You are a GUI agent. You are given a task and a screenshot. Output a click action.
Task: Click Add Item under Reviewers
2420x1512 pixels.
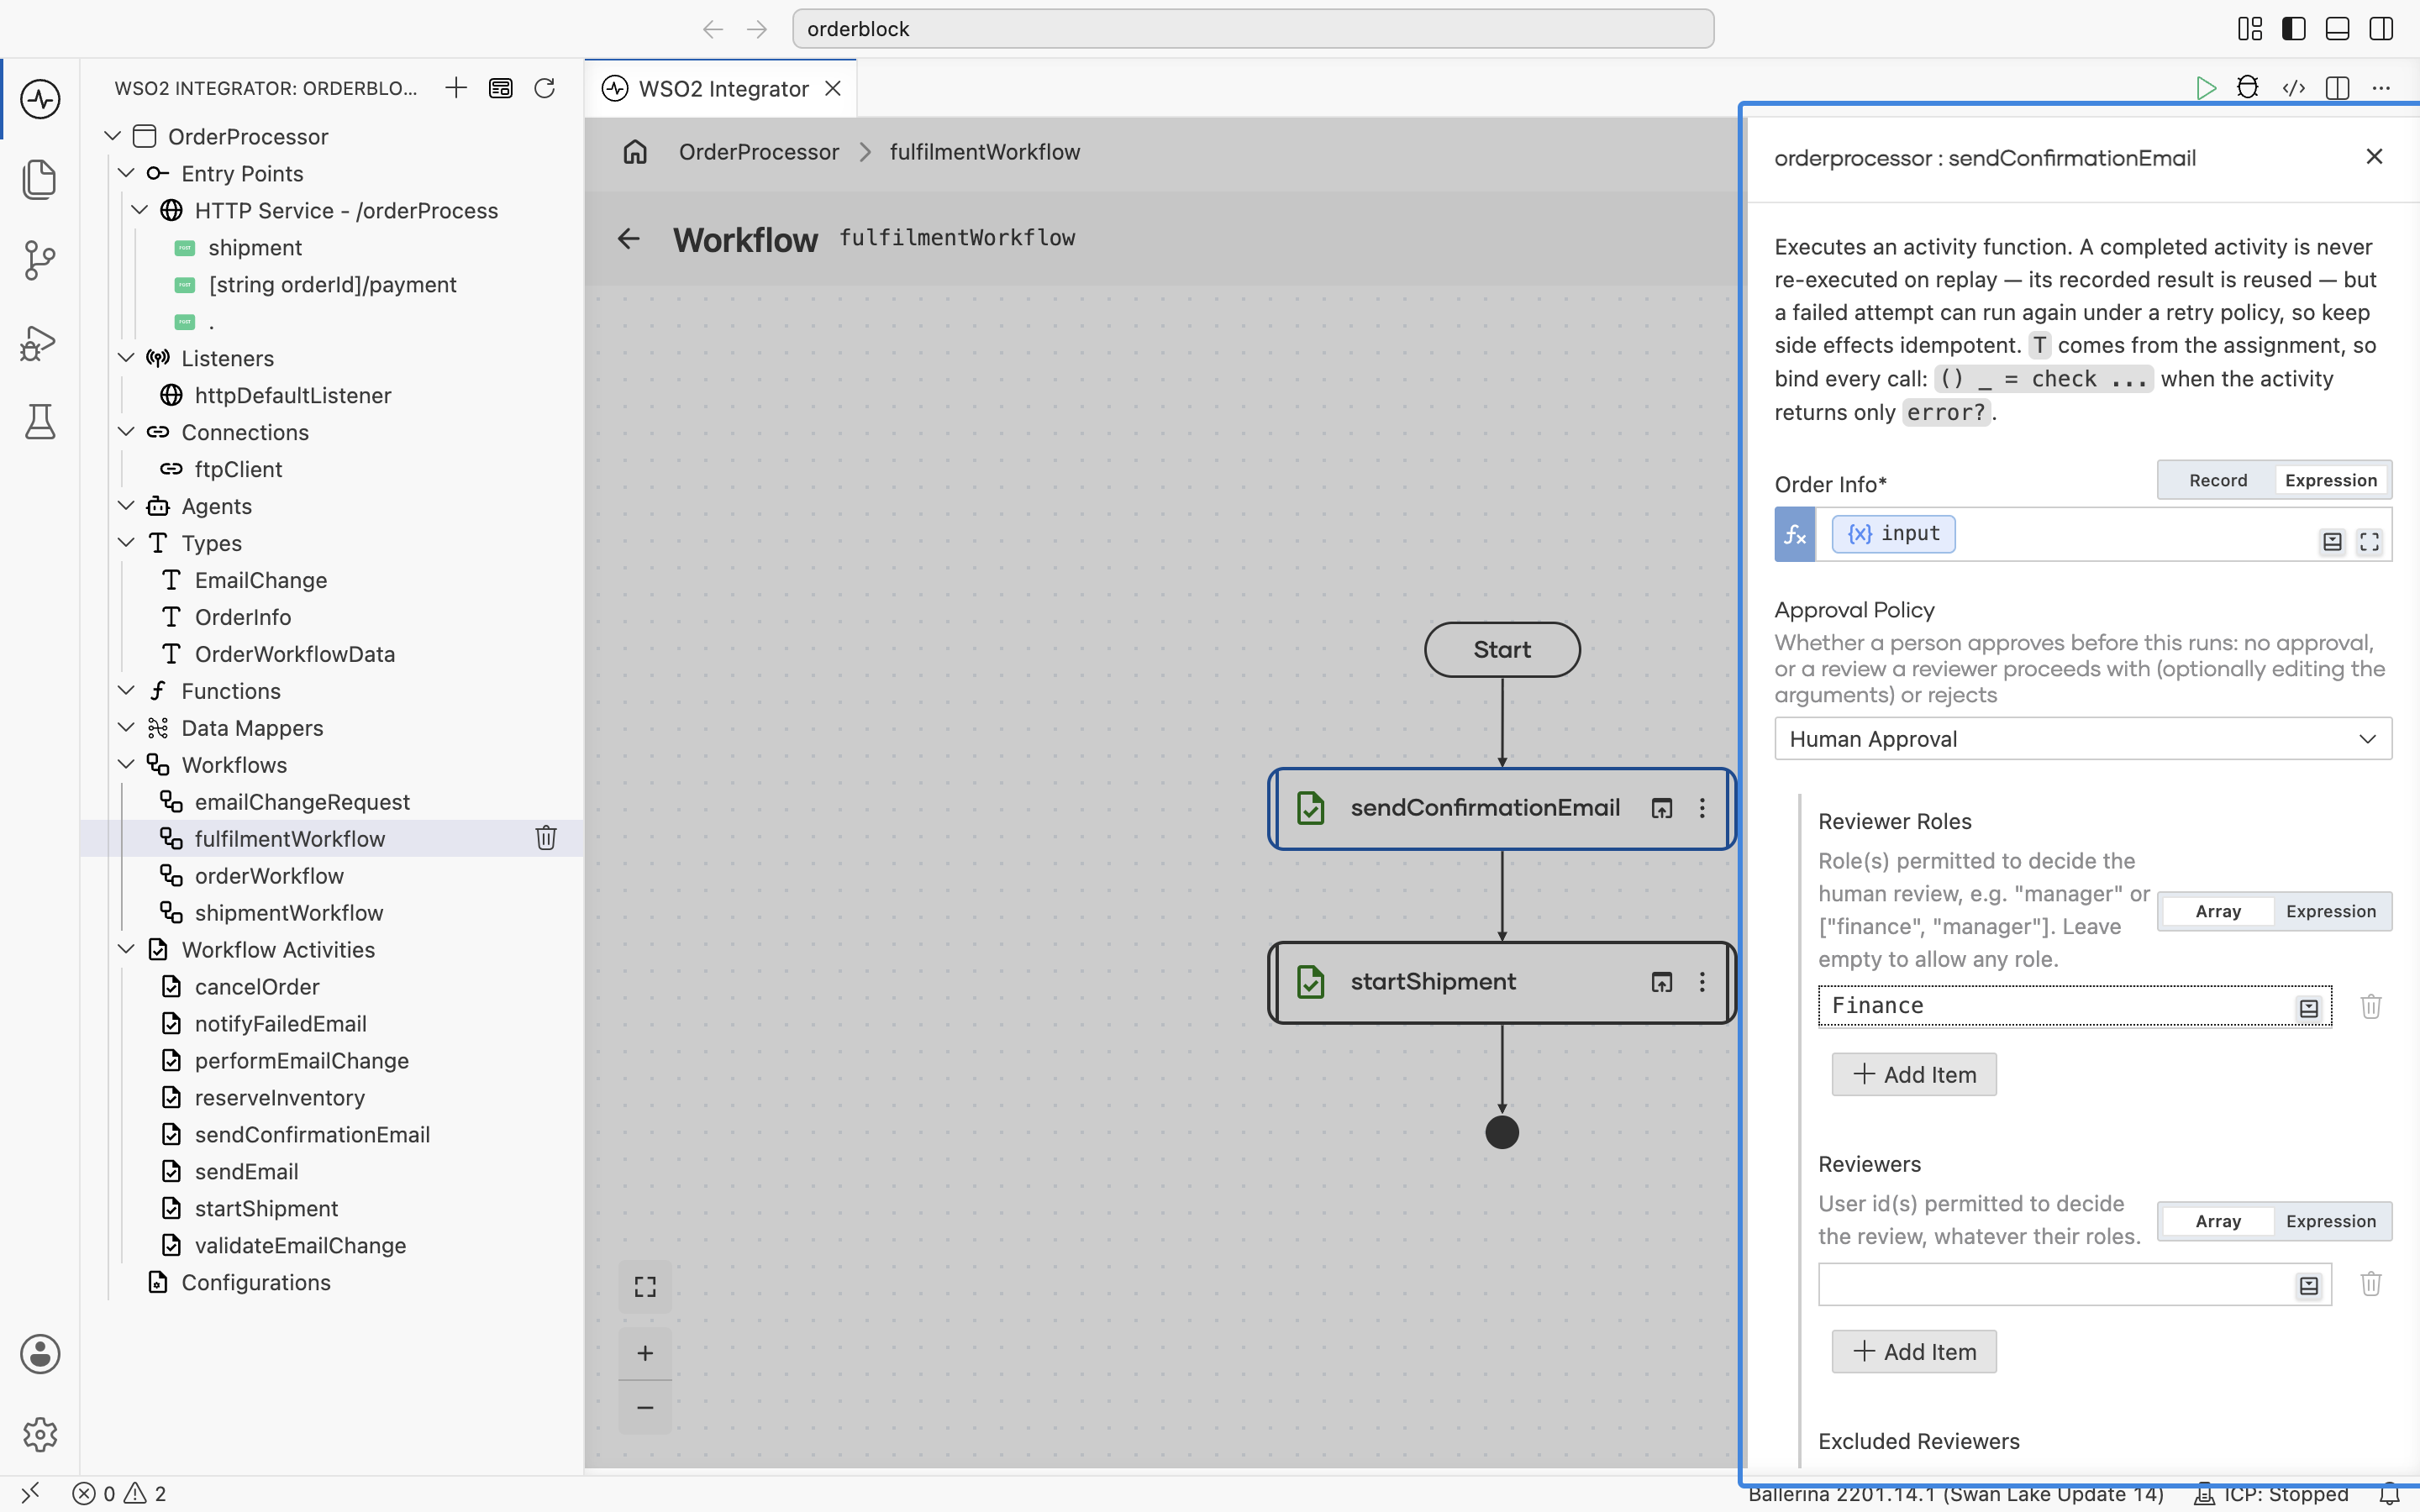tap(1914, 1351)
